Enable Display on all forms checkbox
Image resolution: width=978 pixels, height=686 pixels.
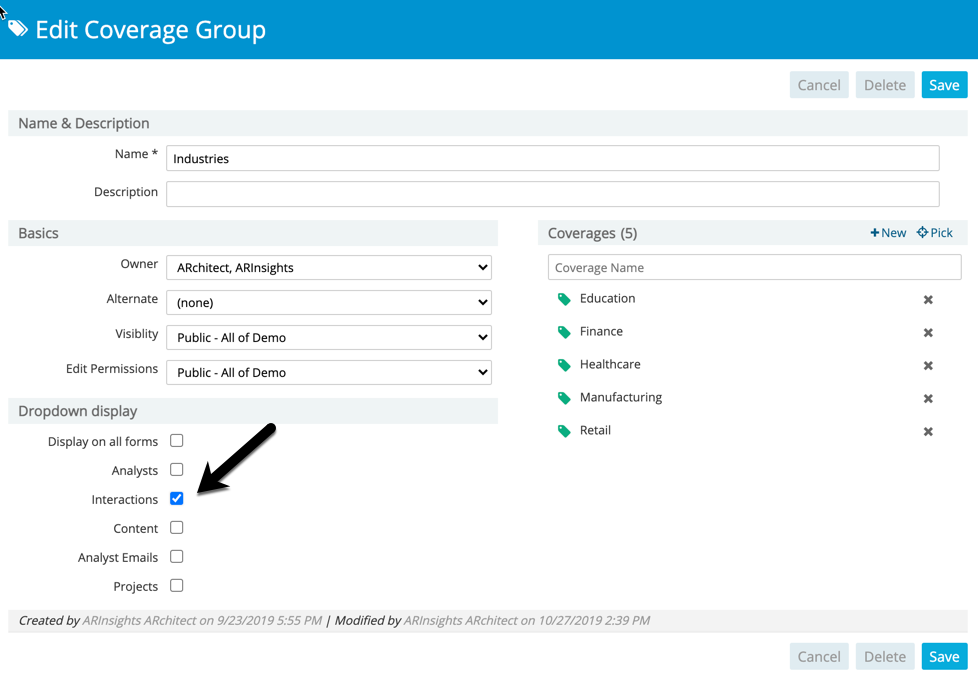(x=177, y=441)
